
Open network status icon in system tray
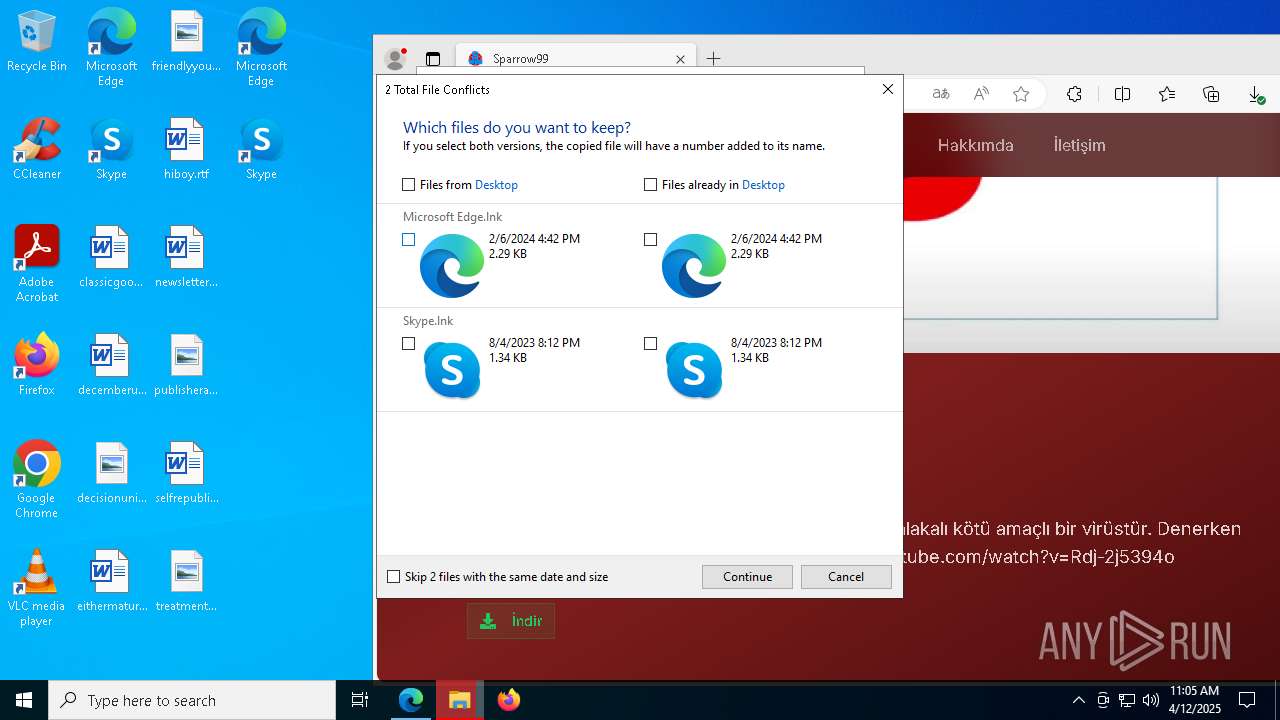coord(1127,700)
